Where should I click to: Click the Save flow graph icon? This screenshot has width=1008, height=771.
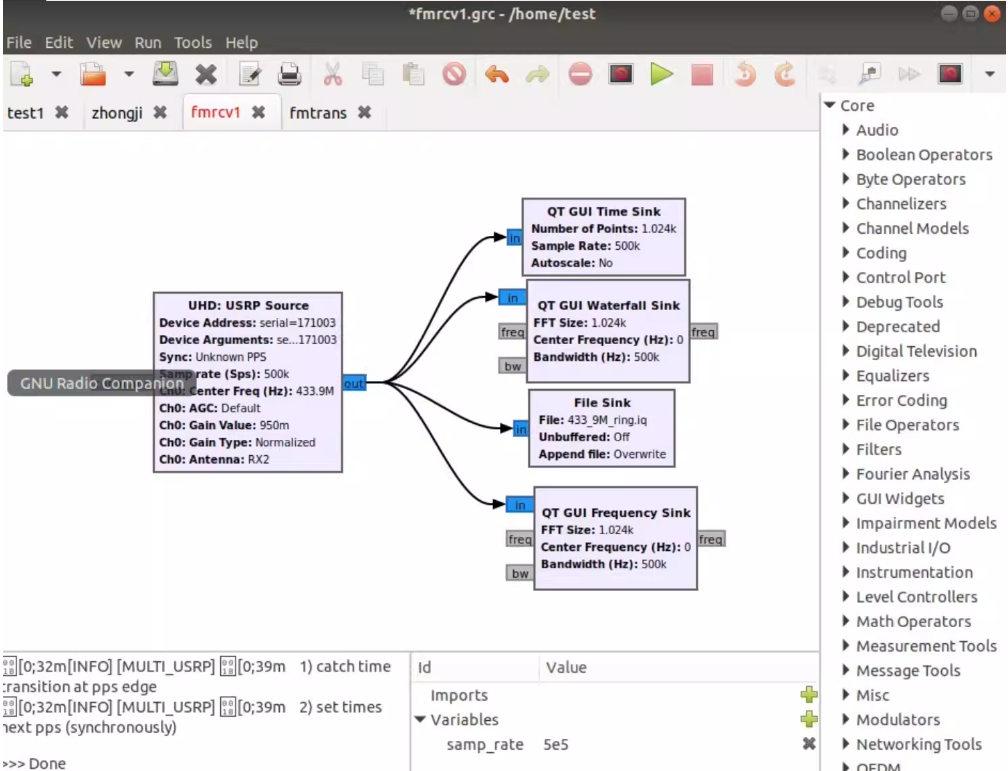(165, 75)
